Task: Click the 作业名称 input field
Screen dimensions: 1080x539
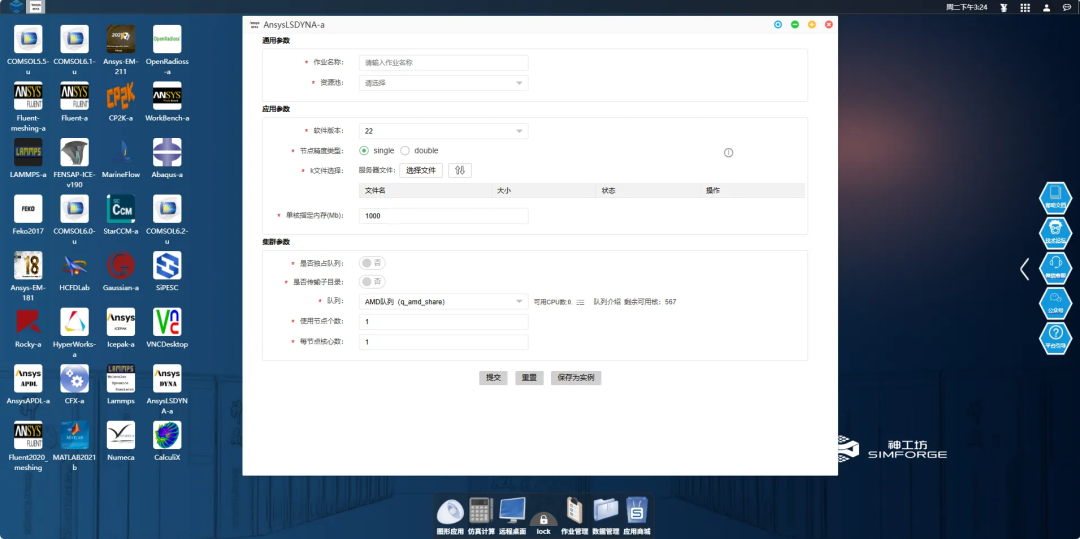Action: click(444, 63)
